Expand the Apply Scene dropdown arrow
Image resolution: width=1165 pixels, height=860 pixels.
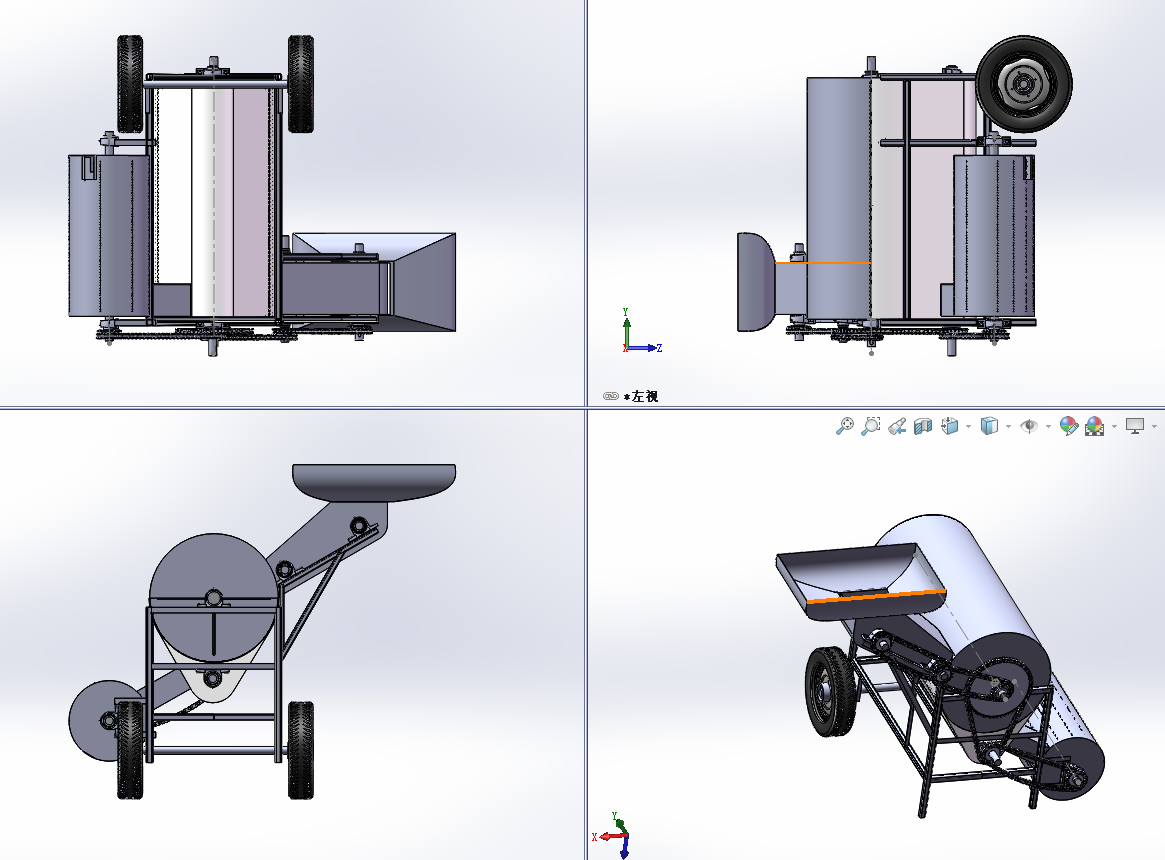1114,427
